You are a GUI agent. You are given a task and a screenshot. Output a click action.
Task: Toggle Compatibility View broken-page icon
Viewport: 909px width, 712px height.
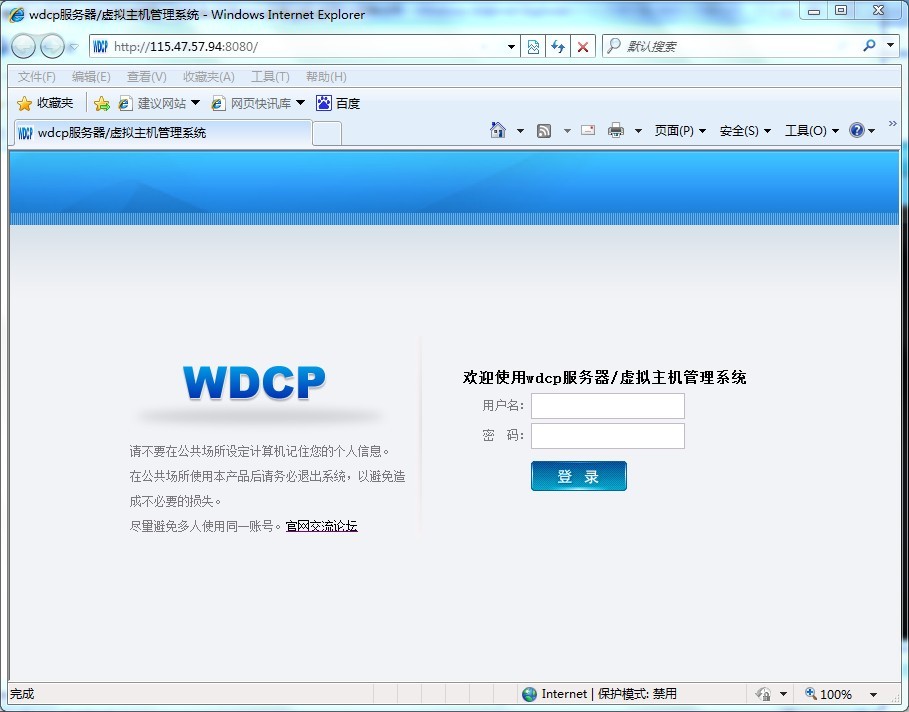[x=533, y=47]
